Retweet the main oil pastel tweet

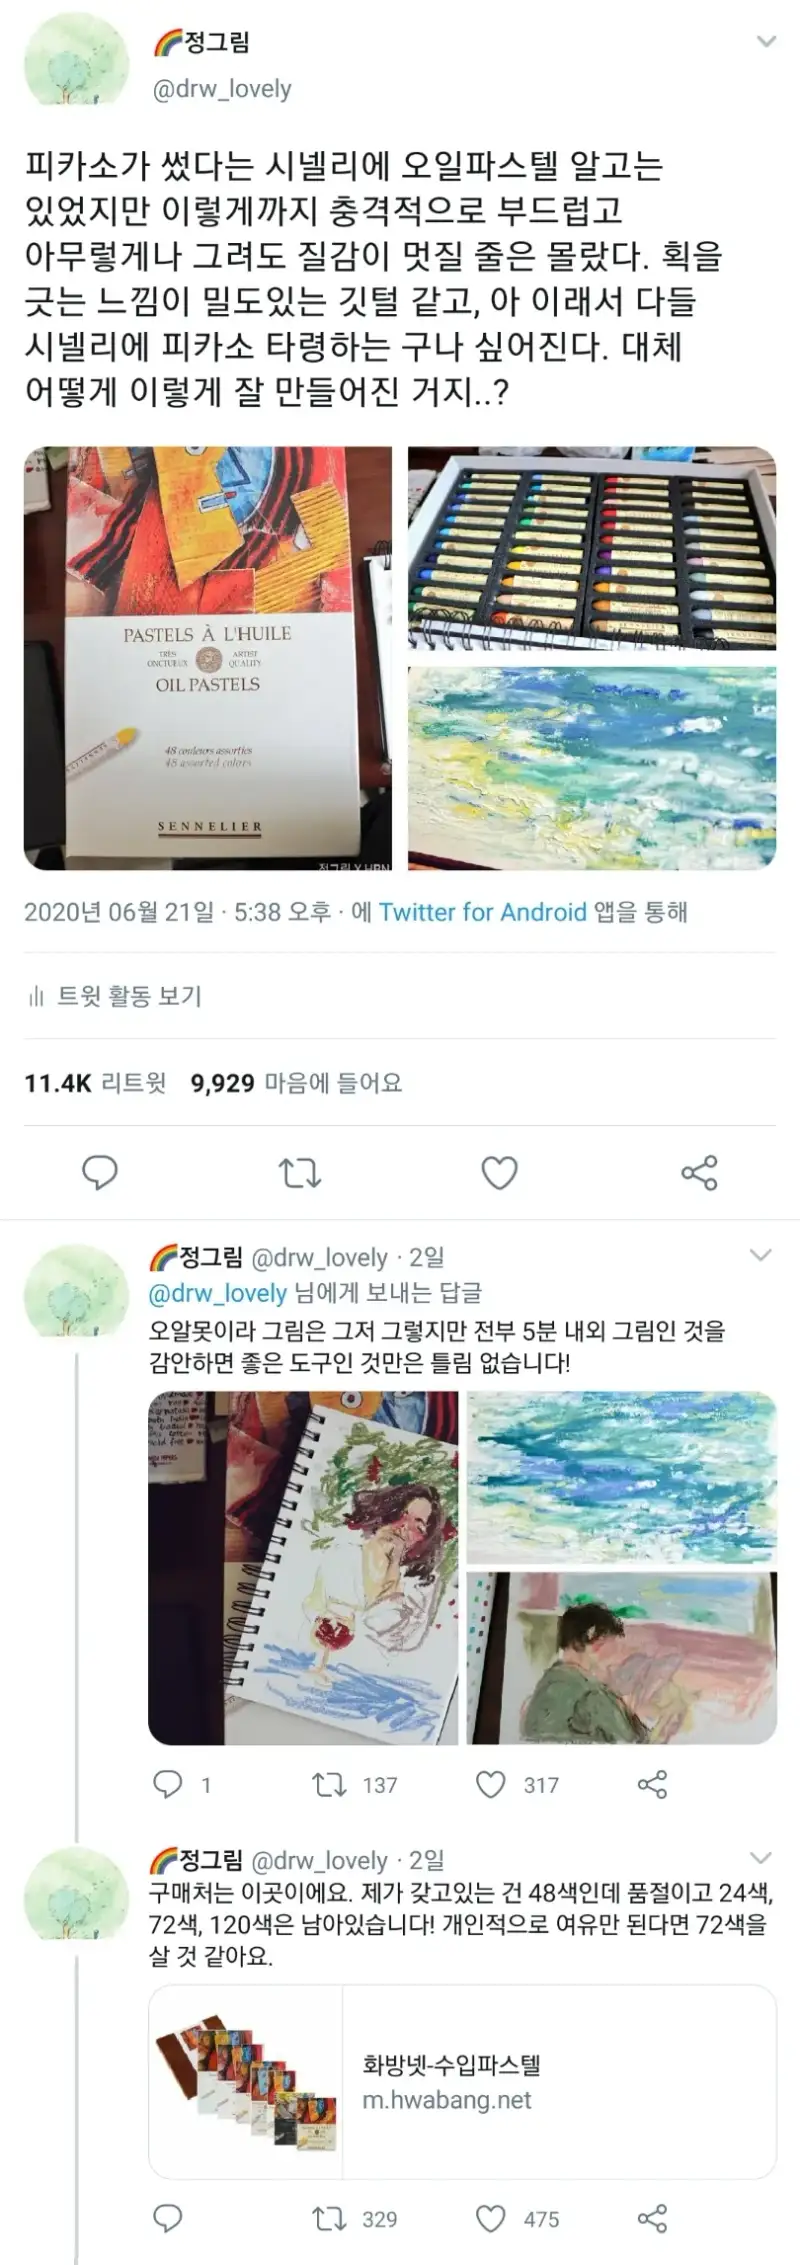click(299, 1172)
